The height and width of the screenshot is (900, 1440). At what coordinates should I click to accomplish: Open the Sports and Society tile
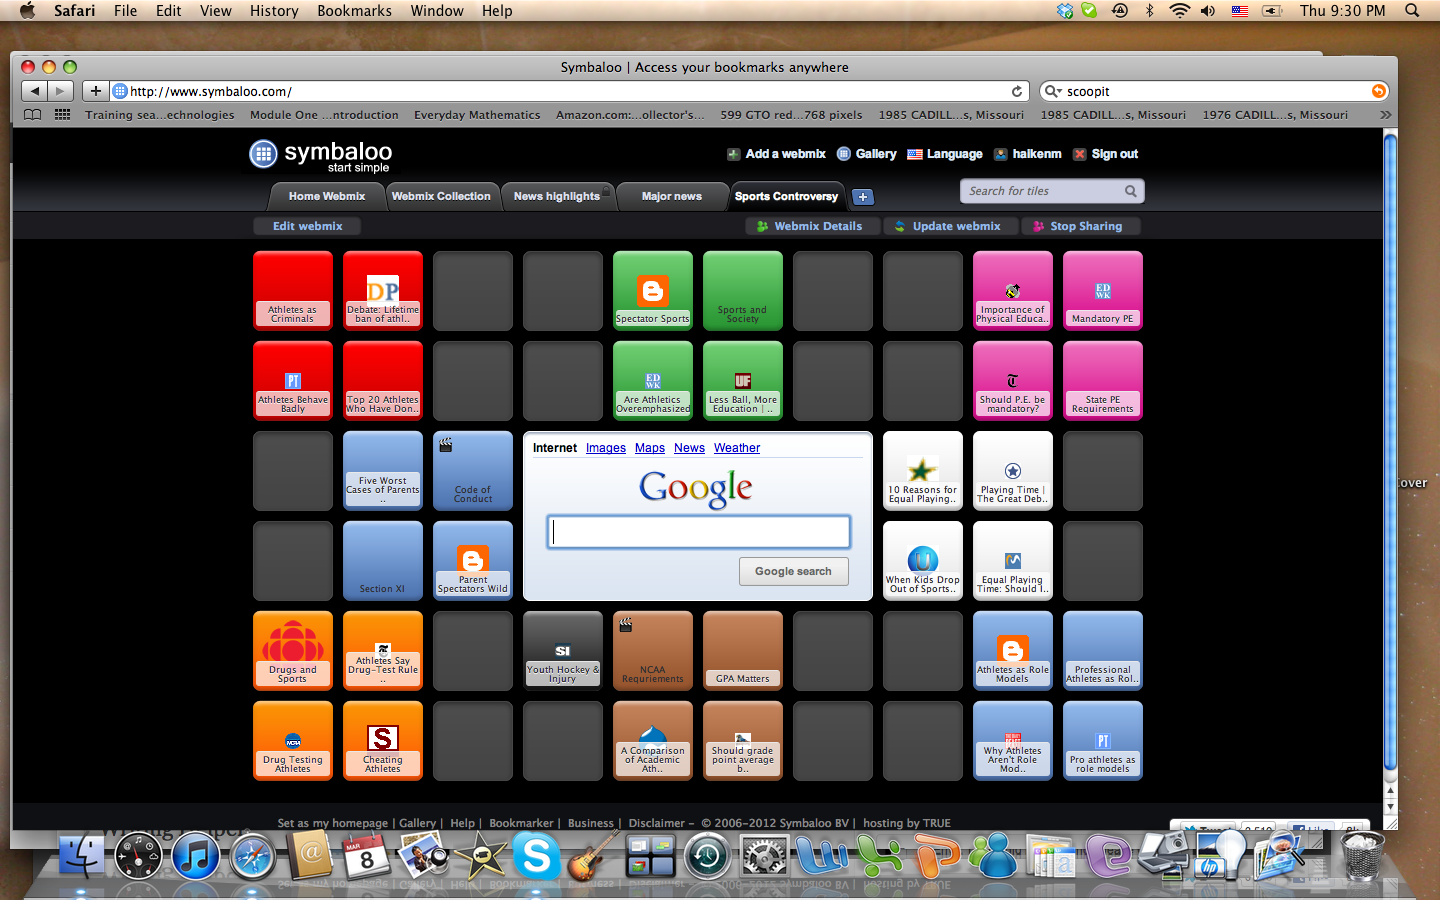743,291
